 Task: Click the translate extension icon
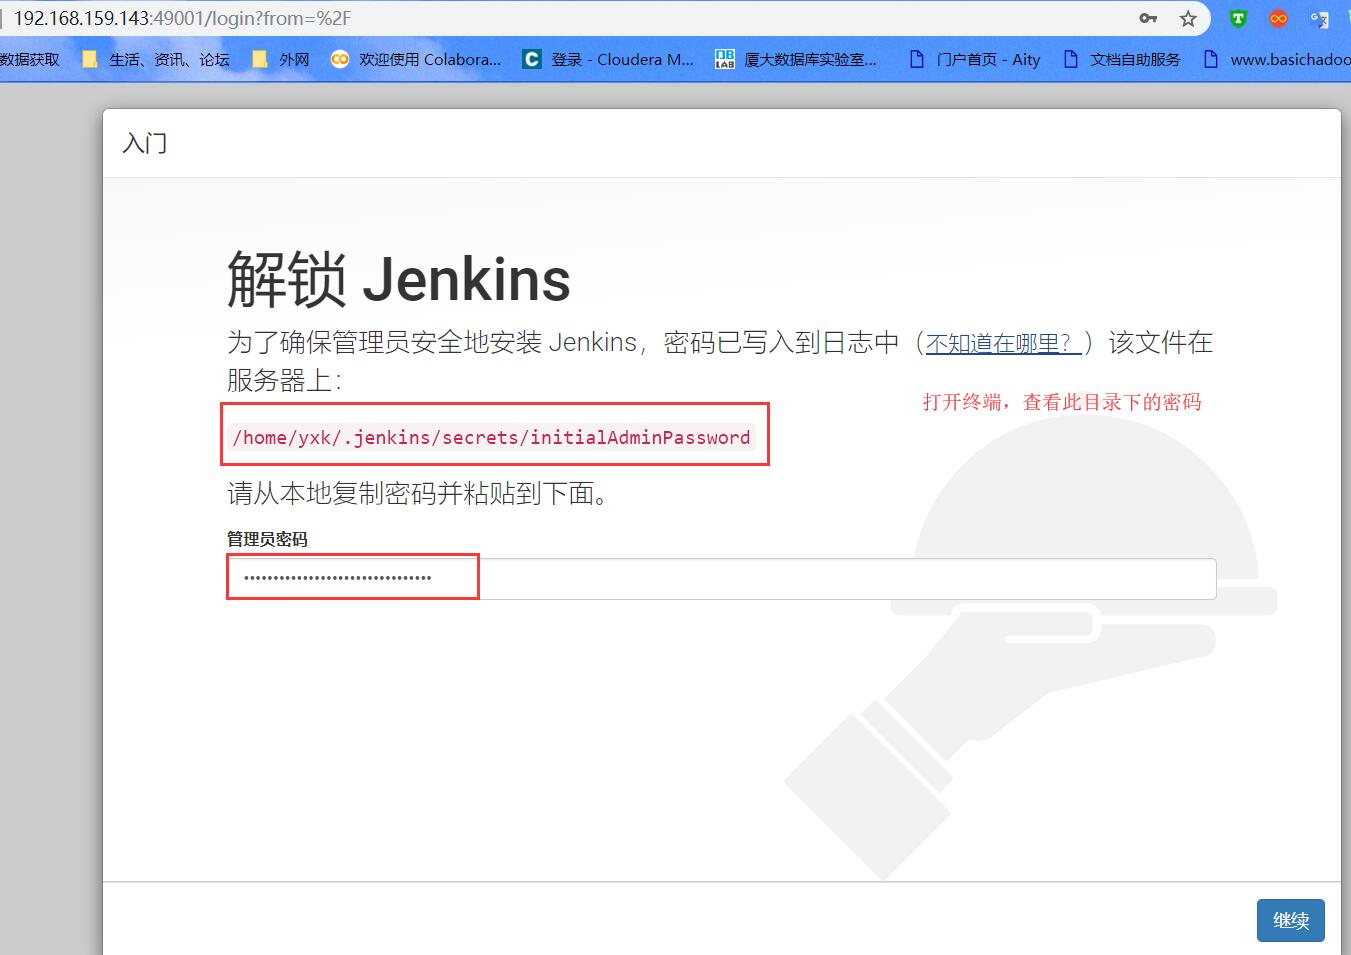pyautogui.click(x=1319, y=18)
